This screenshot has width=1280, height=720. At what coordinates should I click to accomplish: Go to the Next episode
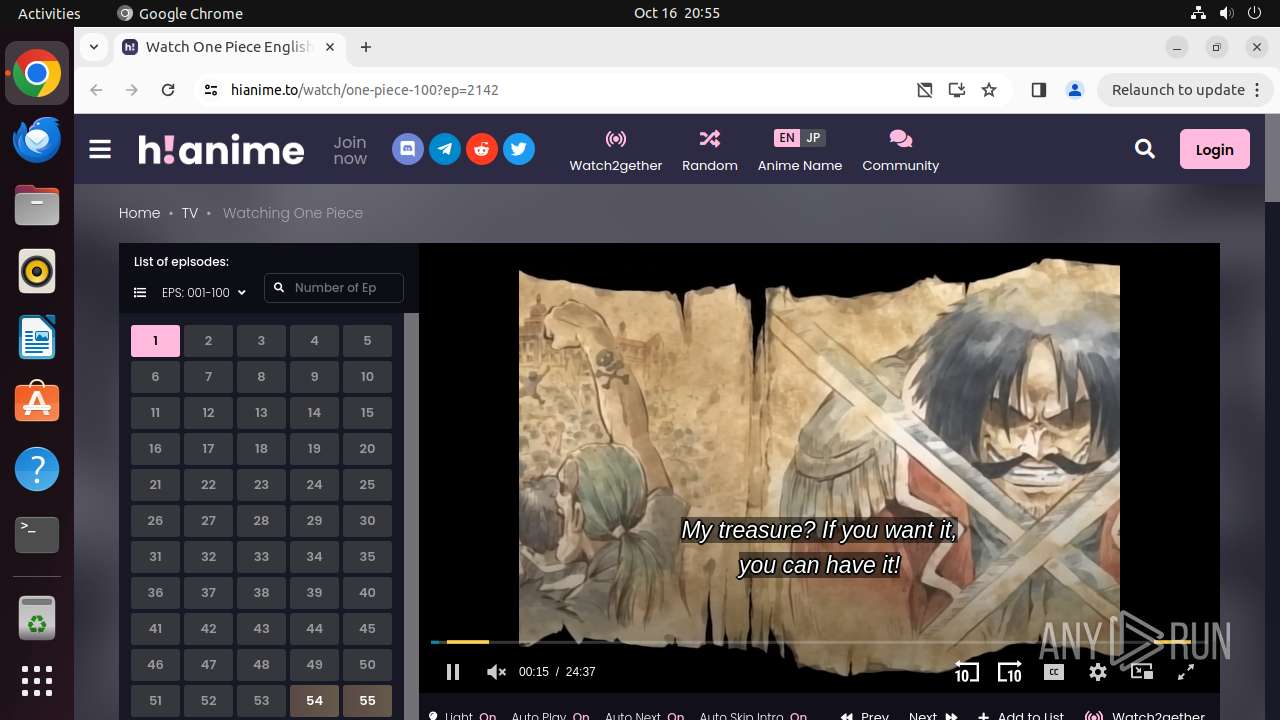[x=933, y=716]
